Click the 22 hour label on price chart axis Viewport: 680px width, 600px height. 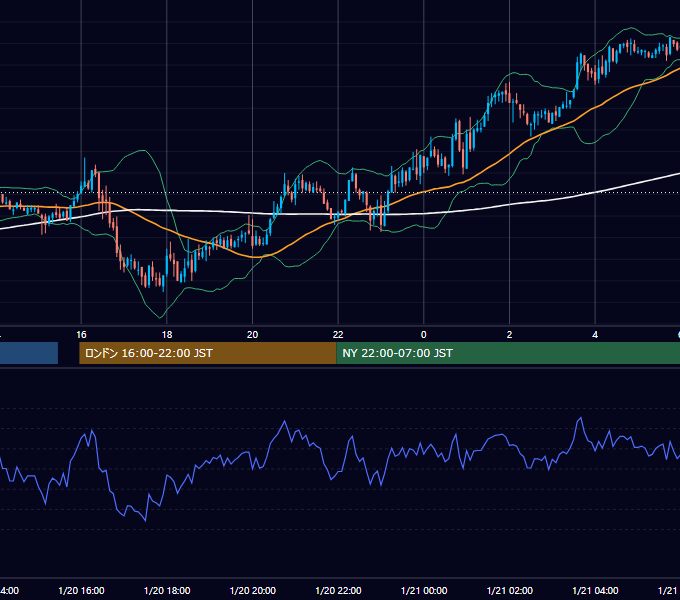[x=338, y=335]
